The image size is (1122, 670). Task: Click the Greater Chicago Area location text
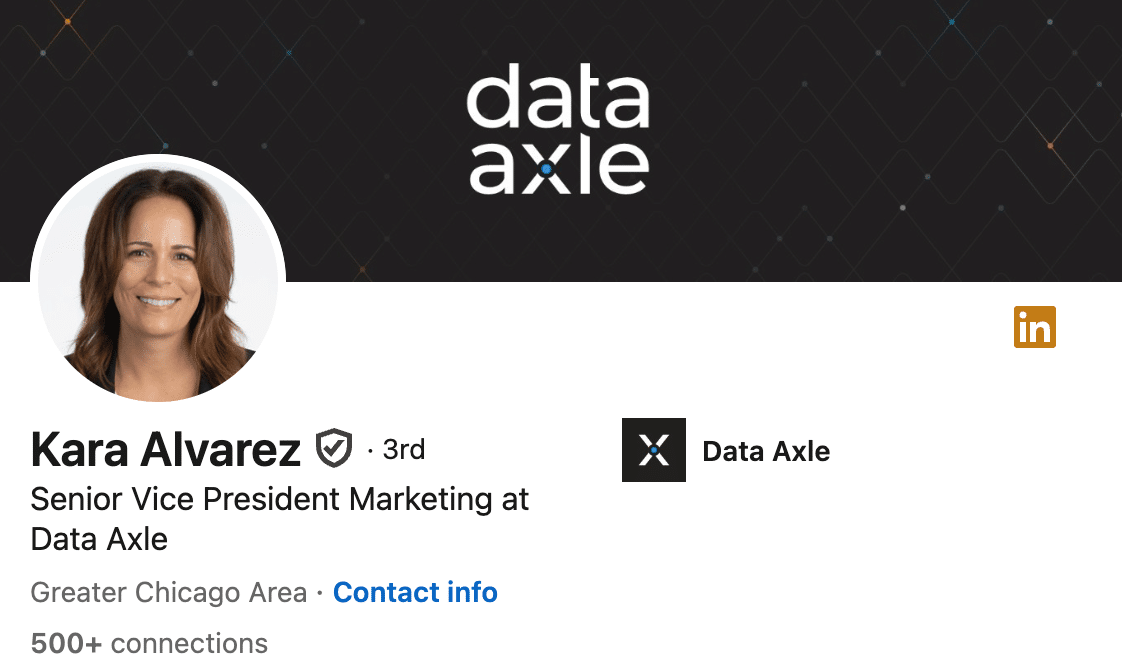click(167, 592)
